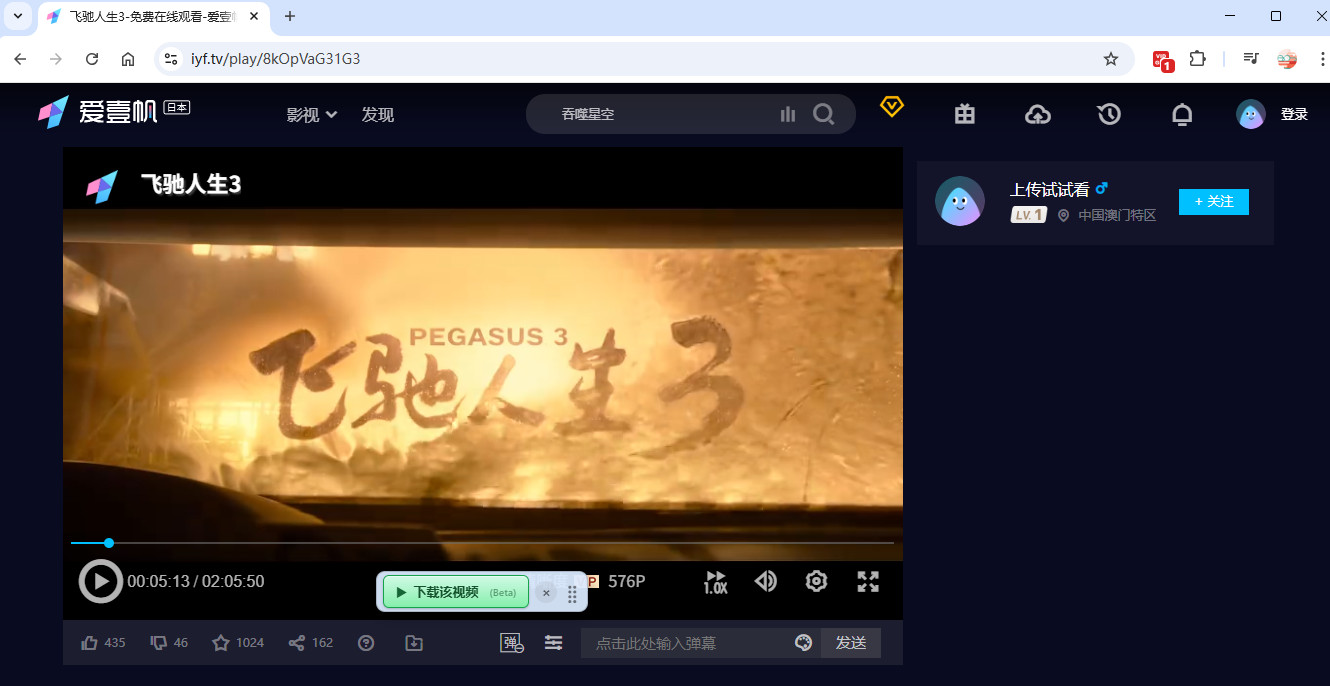Go to browser home page
The height and width of the screenshot is (686, 1330).
(x=128, y=59)
